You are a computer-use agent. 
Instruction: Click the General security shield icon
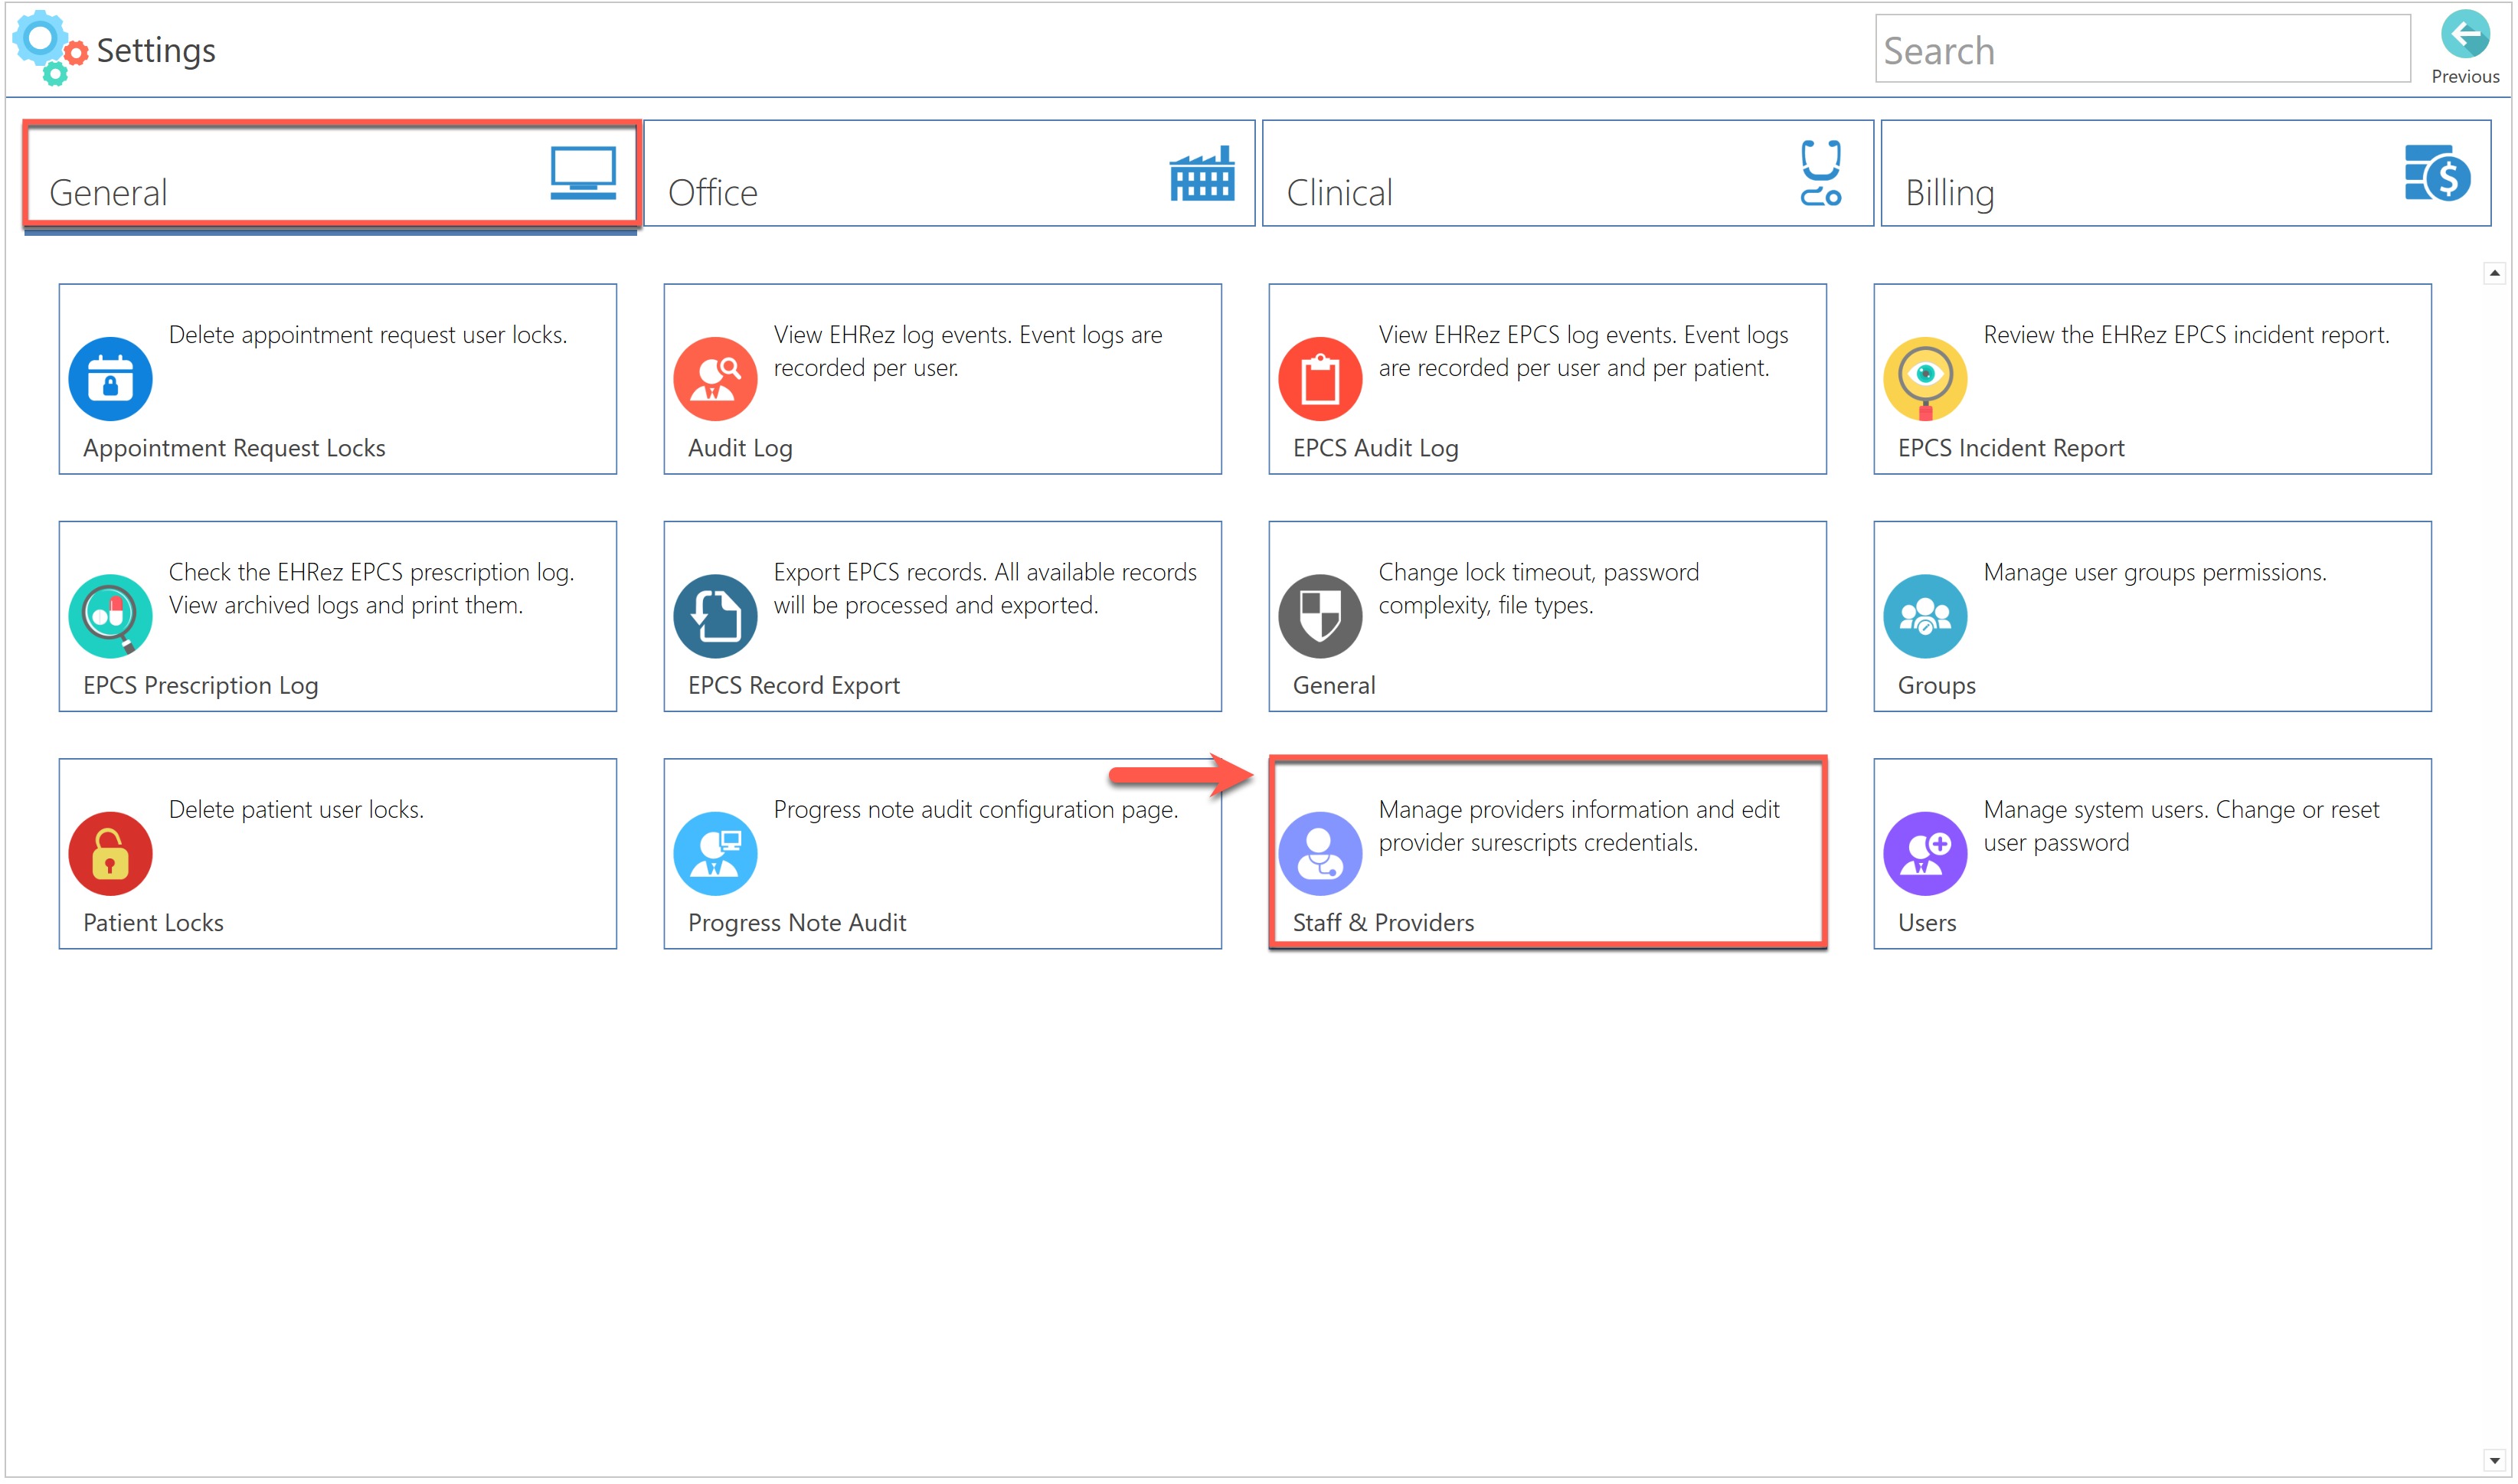pyautogui.click(x=1320, y=616)
